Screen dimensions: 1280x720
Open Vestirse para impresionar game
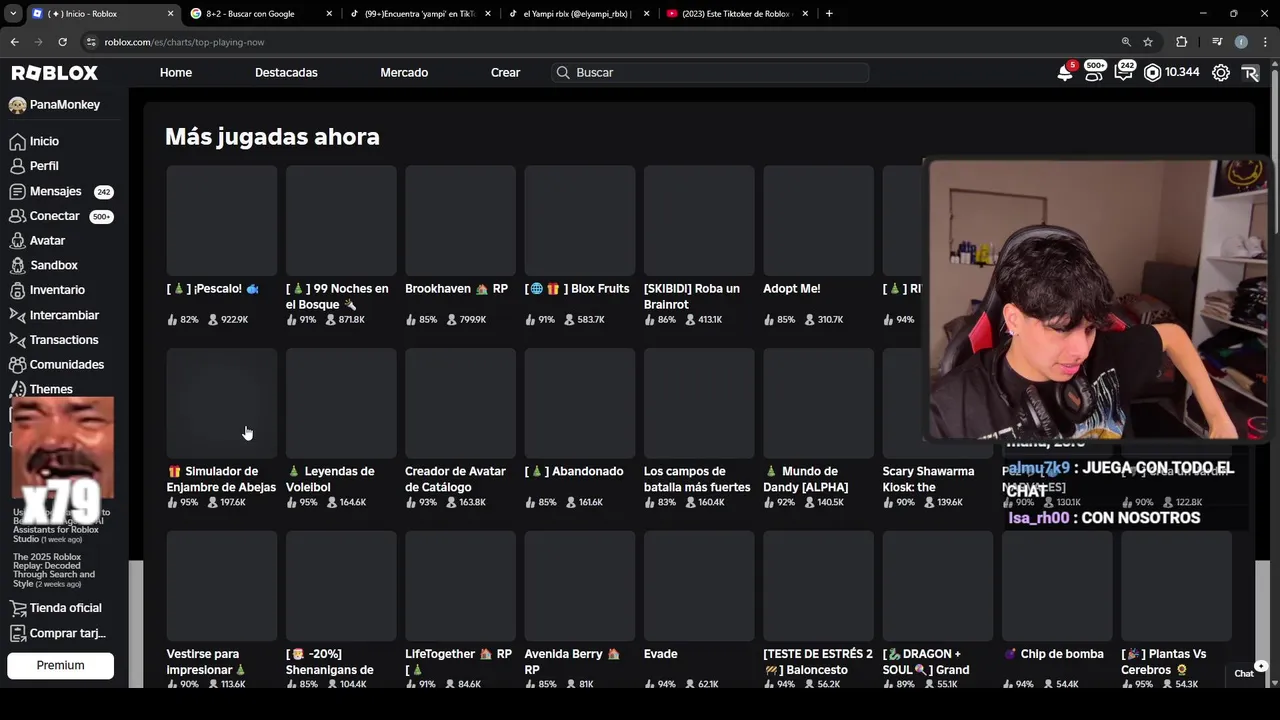coord(221,587)
